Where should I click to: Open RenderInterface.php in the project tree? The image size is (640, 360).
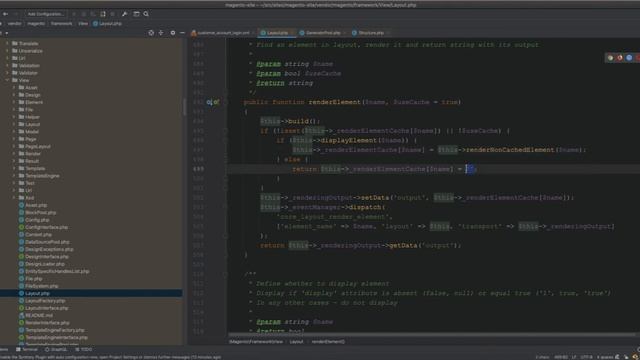pyautogui.click(x=44, y=322)
